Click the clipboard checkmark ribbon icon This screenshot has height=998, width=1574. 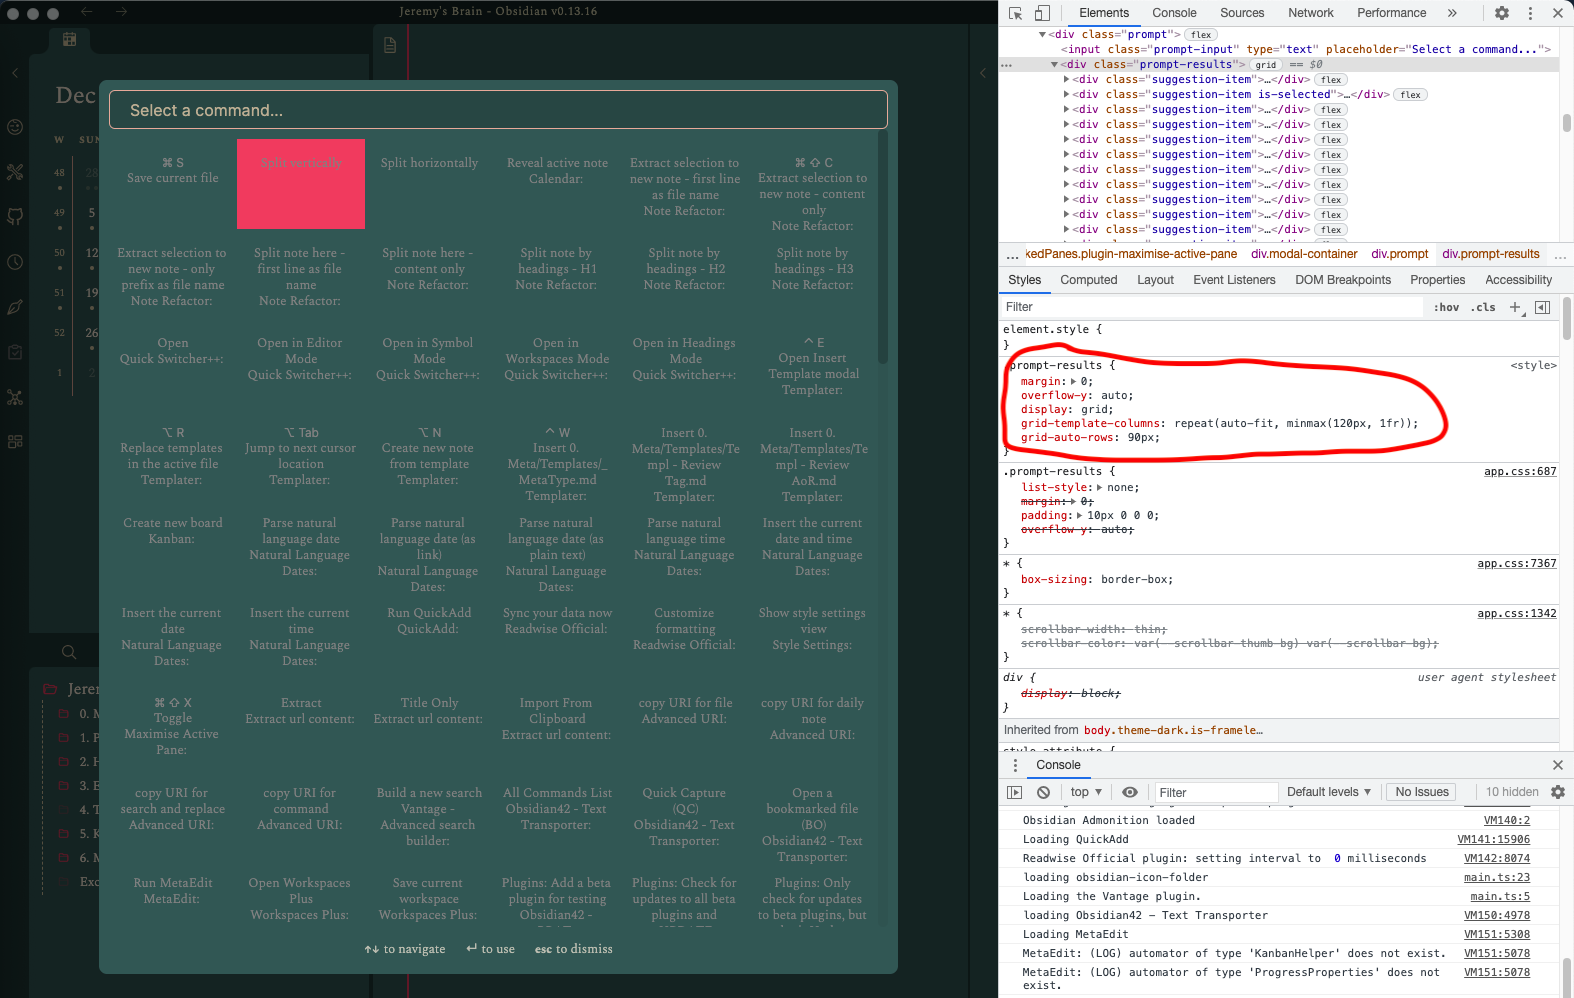coord(15,352)
